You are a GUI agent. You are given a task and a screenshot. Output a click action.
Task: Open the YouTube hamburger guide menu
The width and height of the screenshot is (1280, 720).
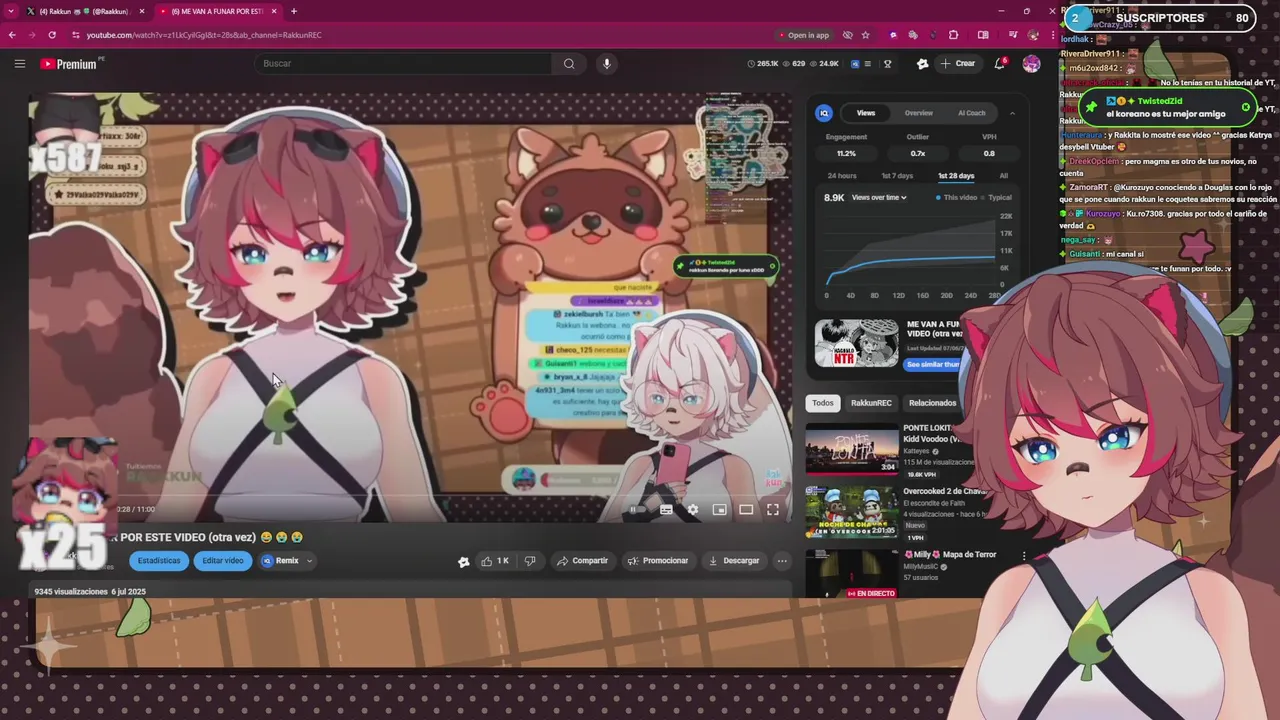click(19, 64)
